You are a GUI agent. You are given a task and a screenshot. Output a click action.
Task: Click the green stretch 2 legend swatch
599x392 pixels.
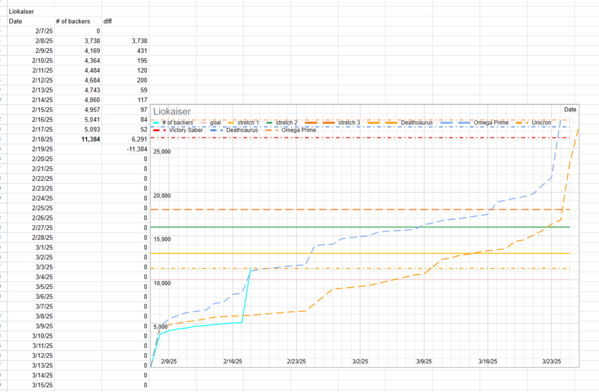coord(269,123)
